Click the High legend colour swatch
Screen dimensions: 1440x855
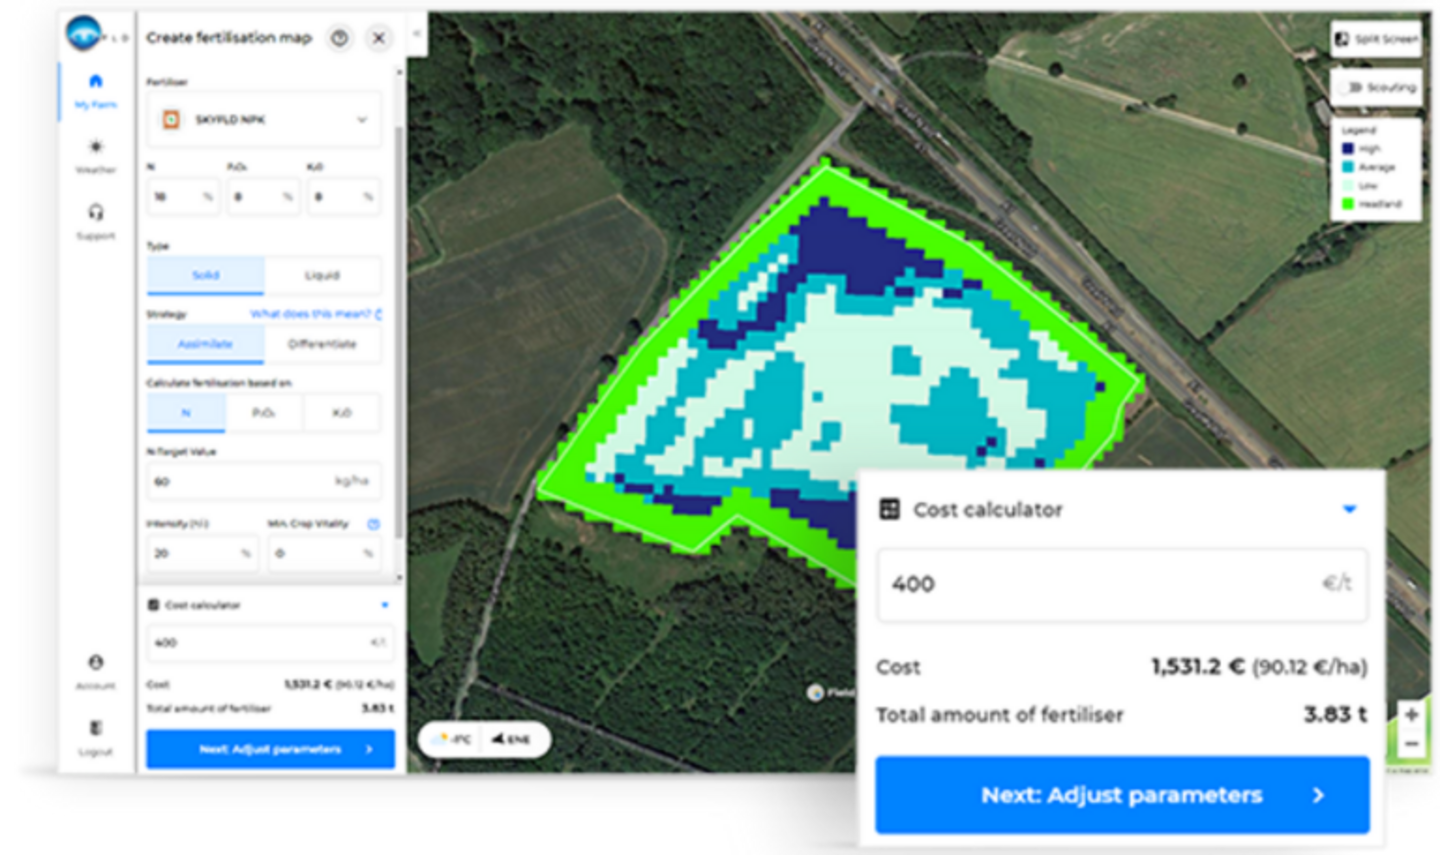coord(1348,149)
